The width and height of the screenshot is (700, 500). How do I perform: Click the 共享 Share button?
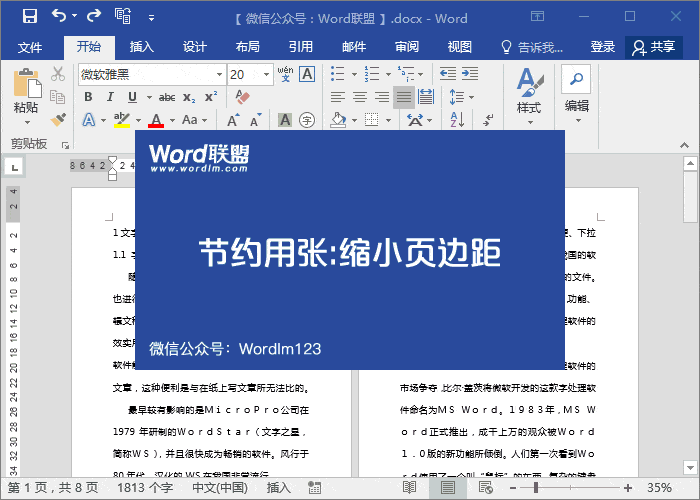(654, 47)
